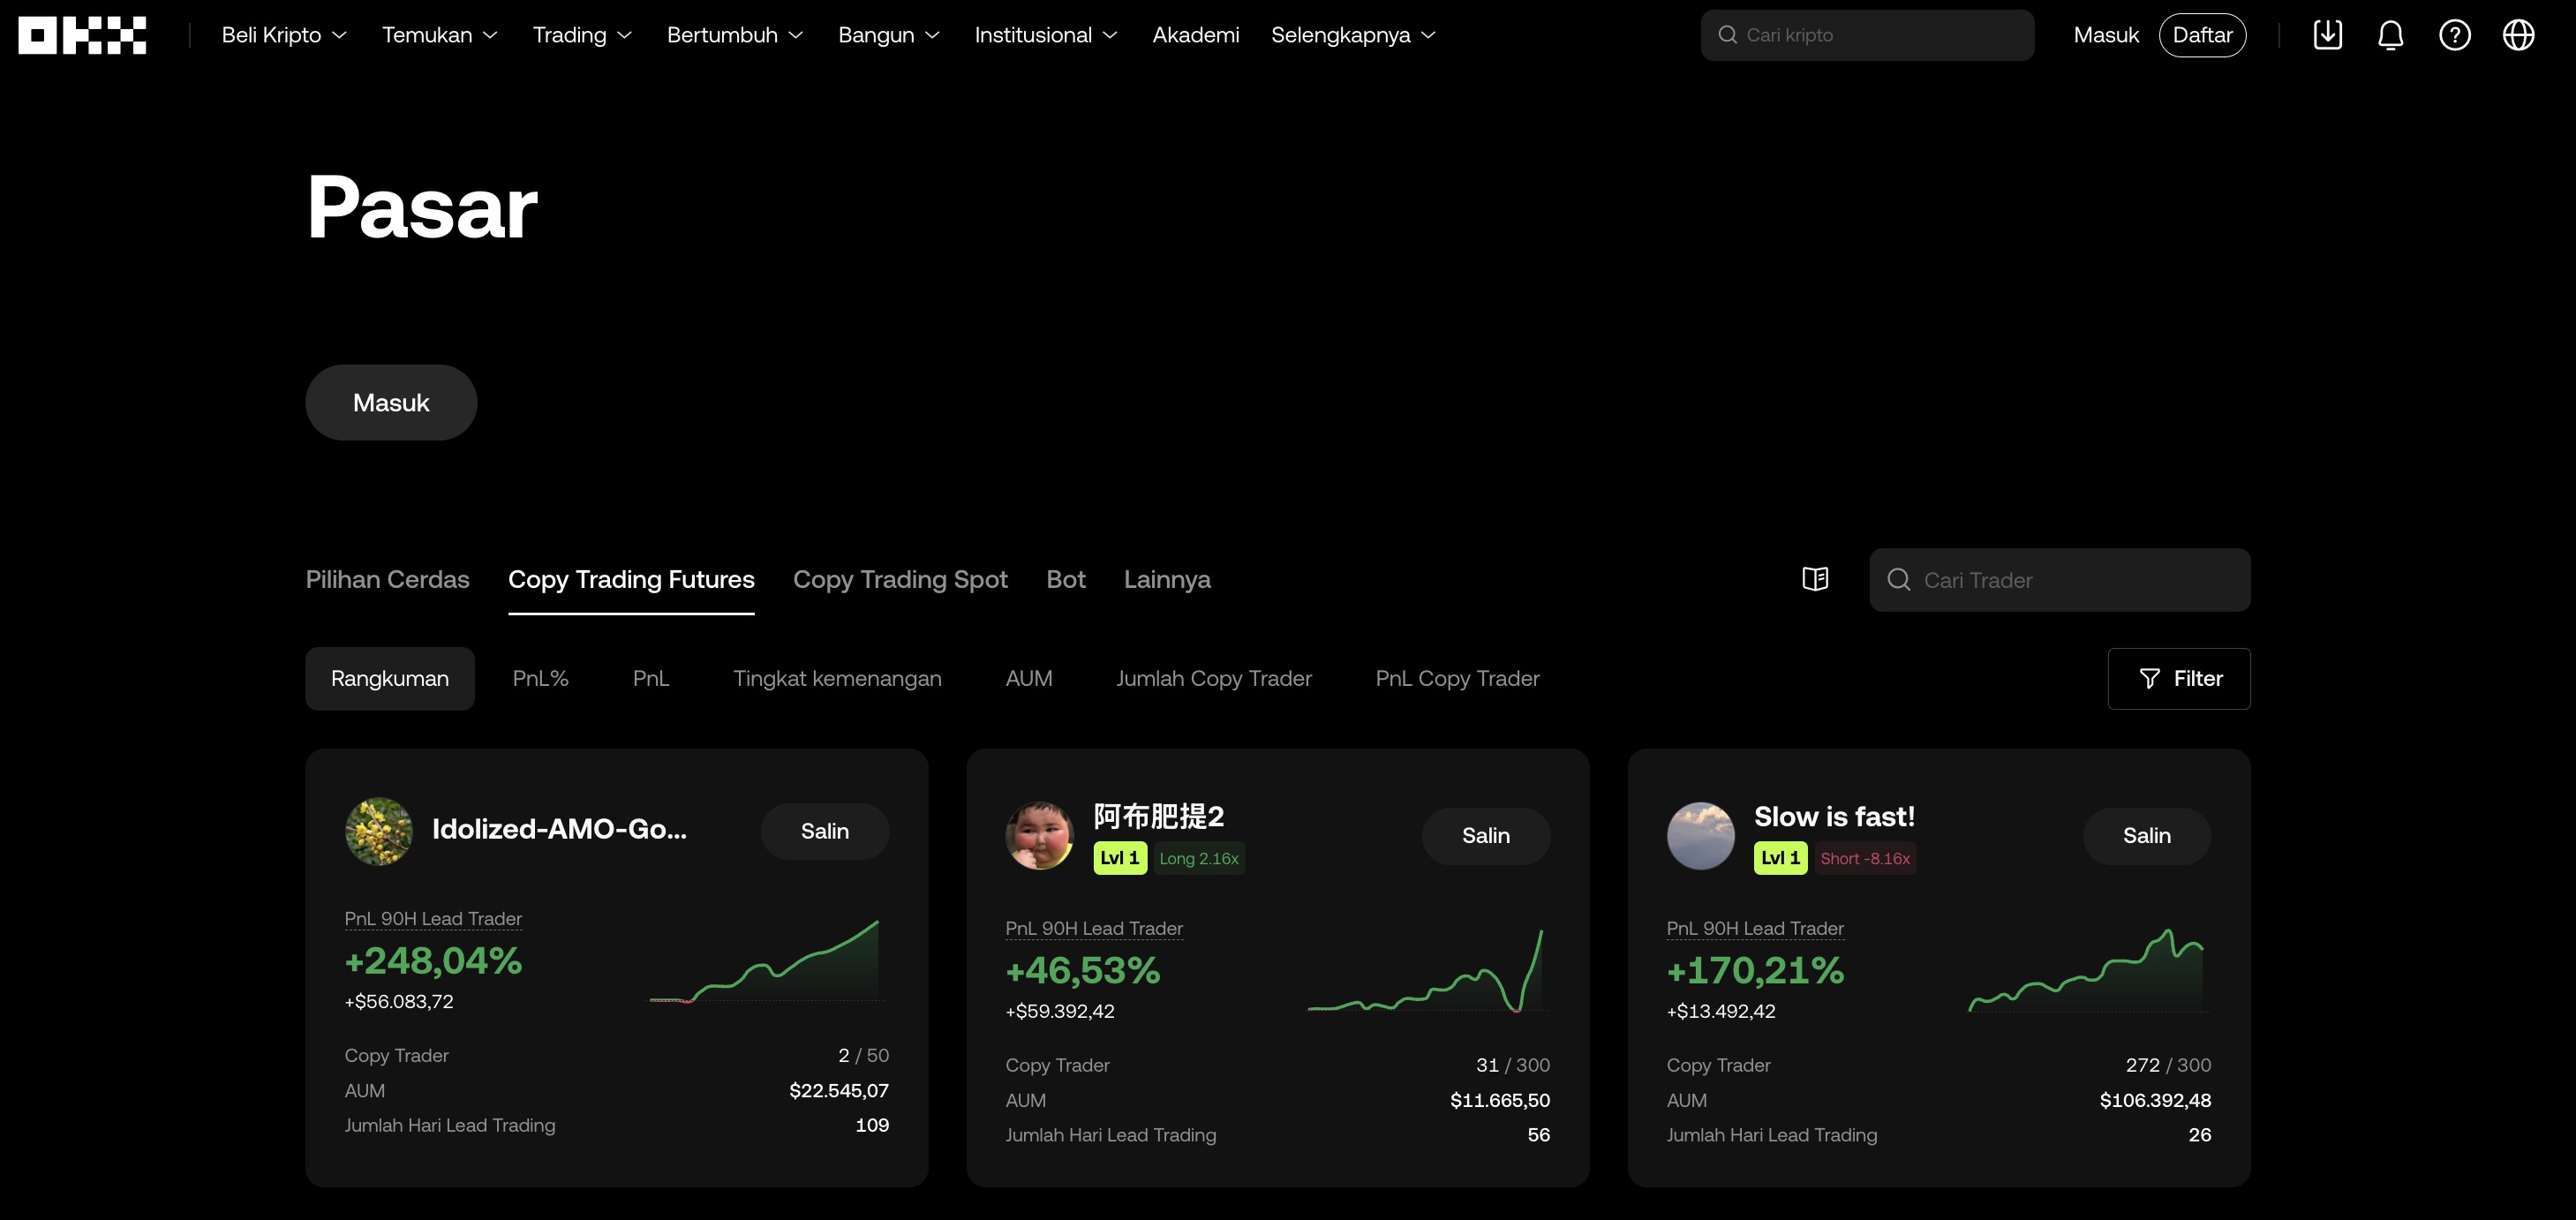Click the Cari Trader search field
2576x1220 pixels.
pos(2059,579)
